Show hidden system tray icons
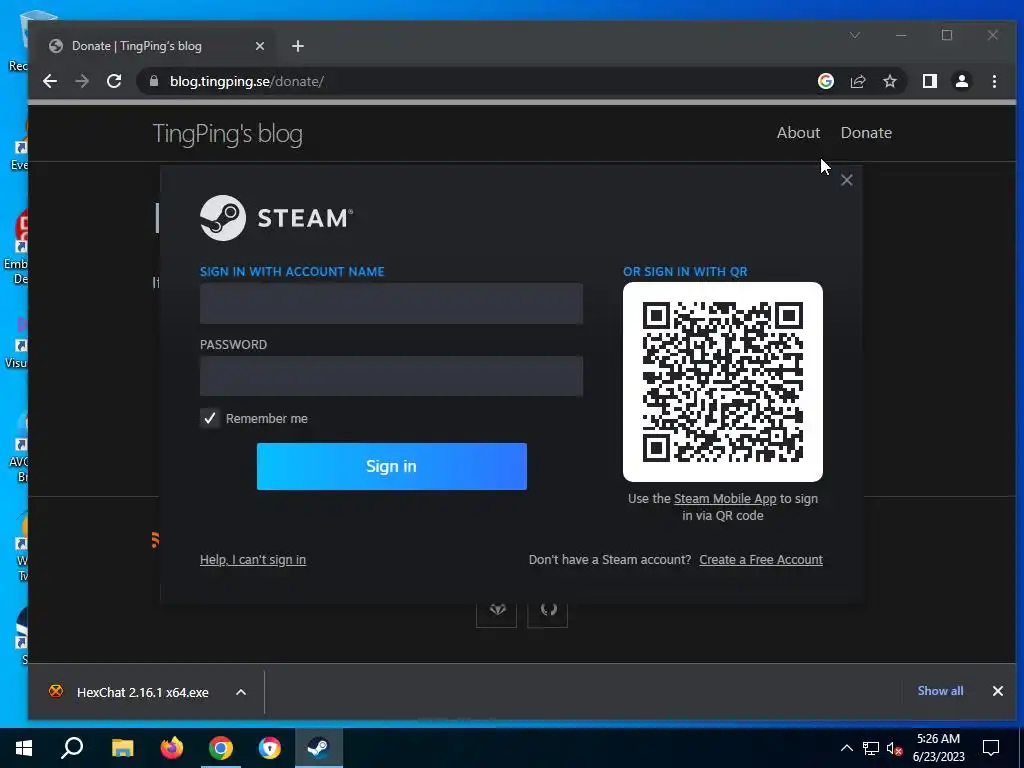Viewport: 1024px width, 768px height. [x=846, y=748]
